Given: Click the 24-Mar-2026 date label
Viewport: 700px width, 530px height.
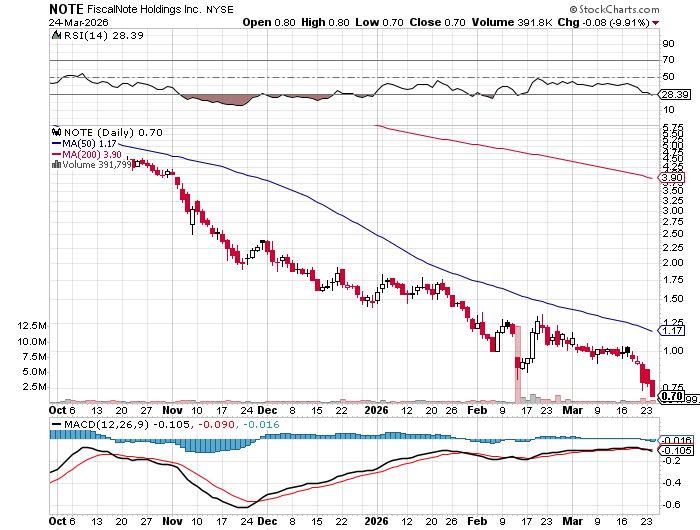Looking at the screenshot, I should [x=79, y=22].
